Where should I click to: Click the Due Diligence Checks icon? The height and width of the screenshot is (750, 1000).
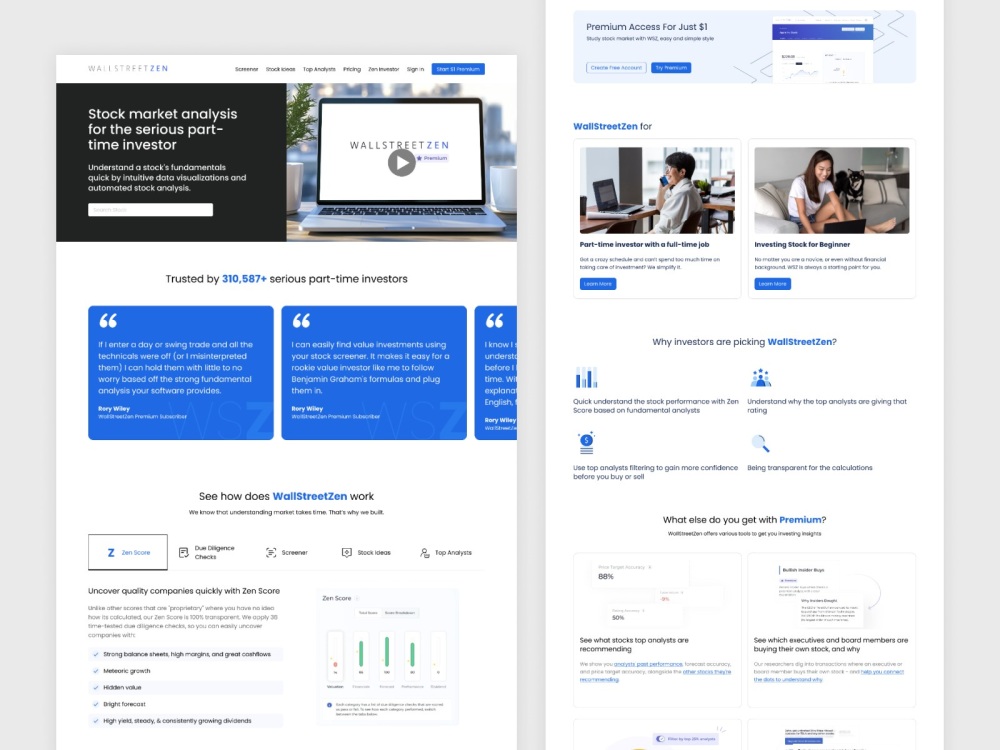pos(184,552)
